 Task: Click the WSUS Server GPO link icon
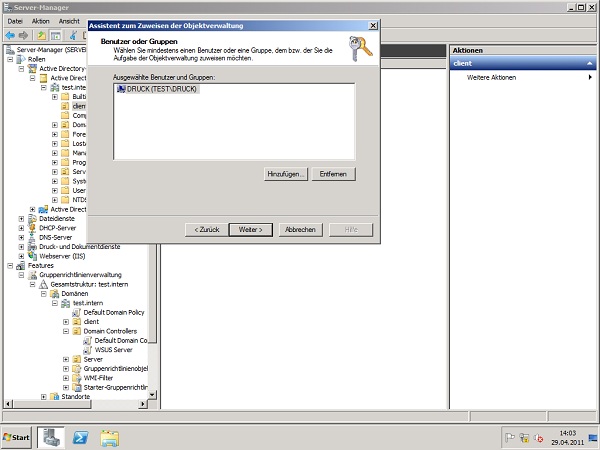pos(88,350)
